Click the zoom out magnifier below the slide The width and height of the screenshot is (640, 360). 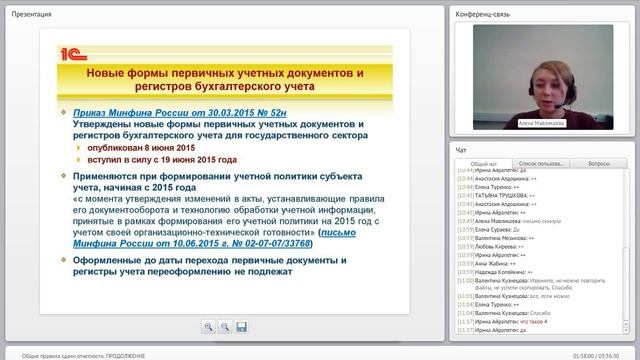coord(225,327)
